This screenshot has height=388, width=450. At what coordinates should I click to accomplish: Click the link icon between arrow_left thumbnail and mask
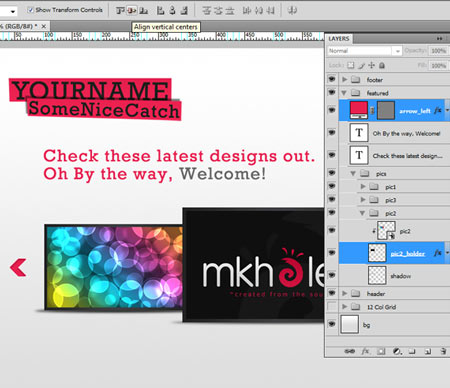click(372, 111)
